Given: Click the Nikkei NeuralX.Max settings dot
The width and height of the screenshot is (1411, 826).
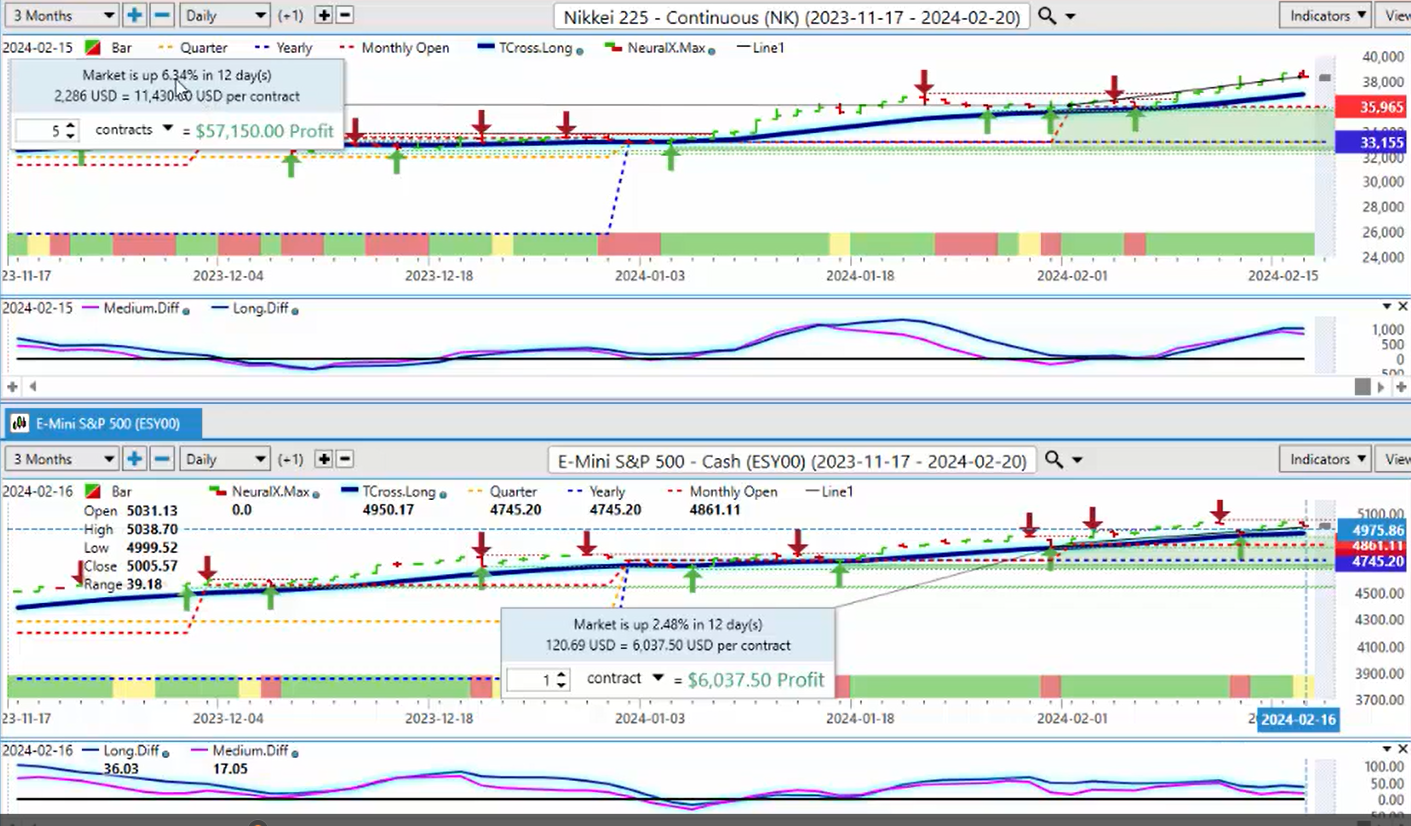Looking at the screenshot, I should coord(711,49).
